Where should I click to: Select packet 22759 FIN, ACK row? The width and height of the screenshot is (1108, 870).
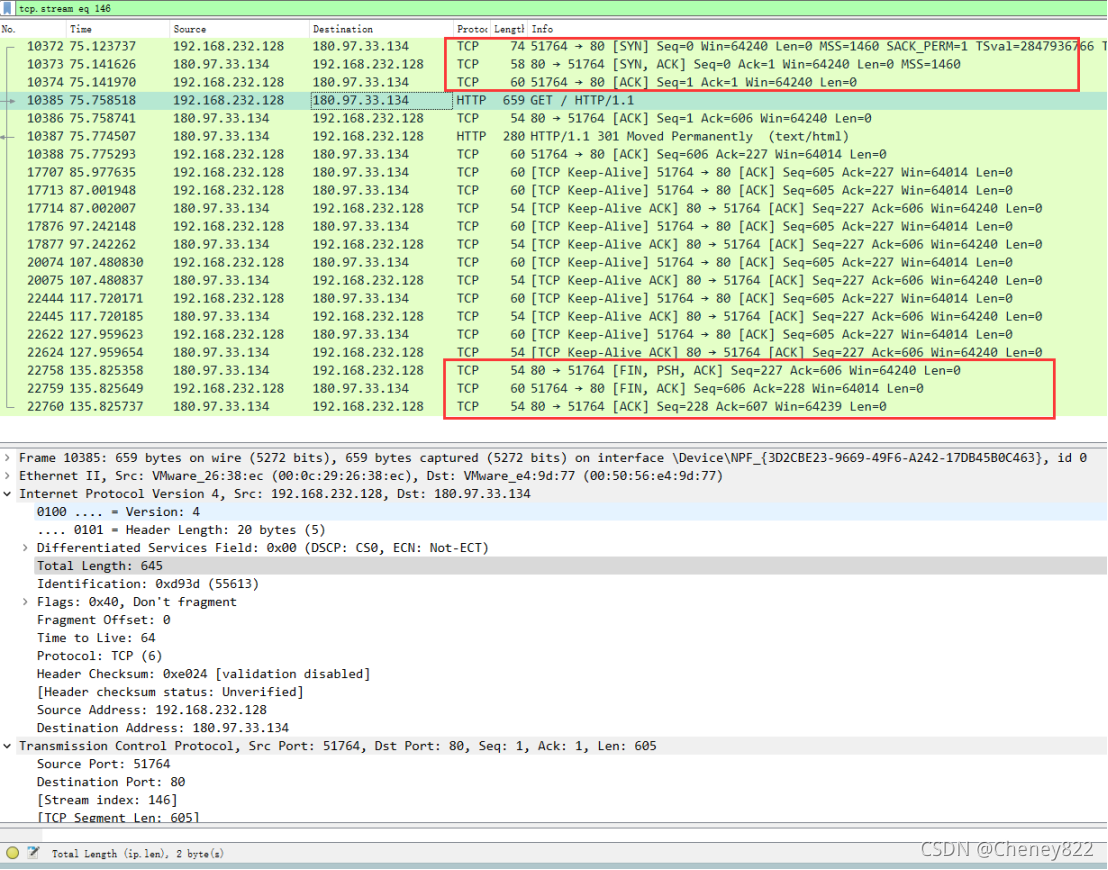click(x=553, y=389)
